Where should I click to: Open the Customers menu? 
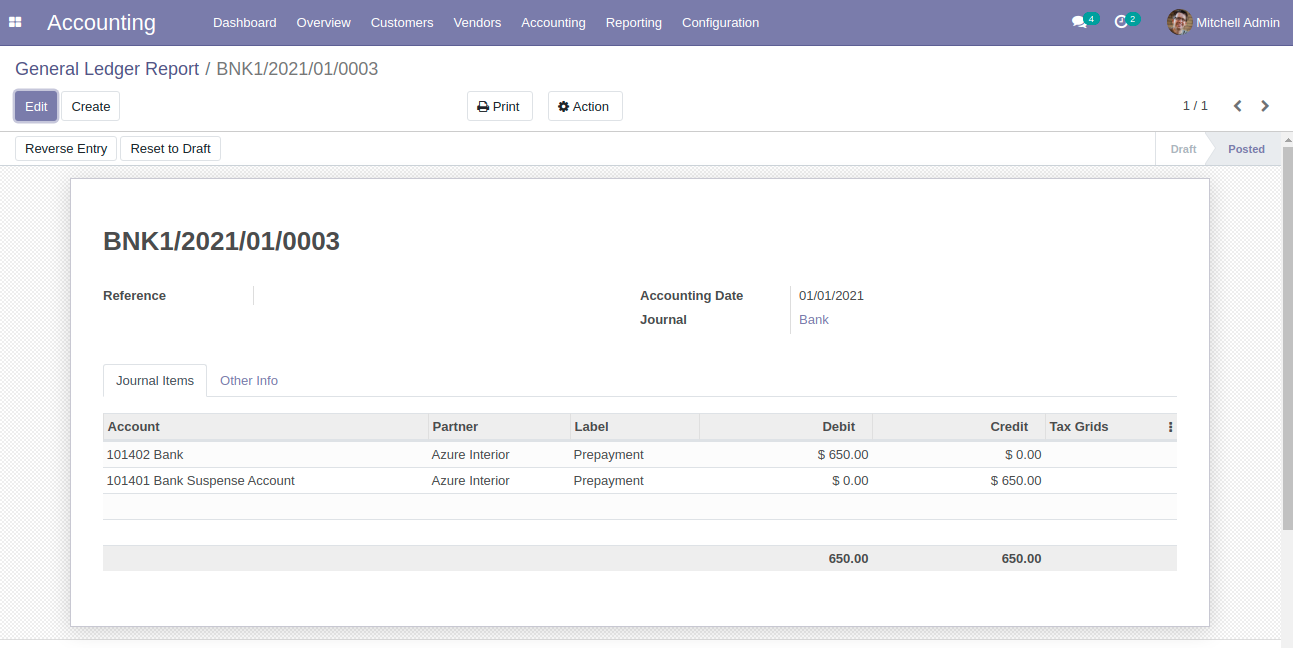(402, 22)
